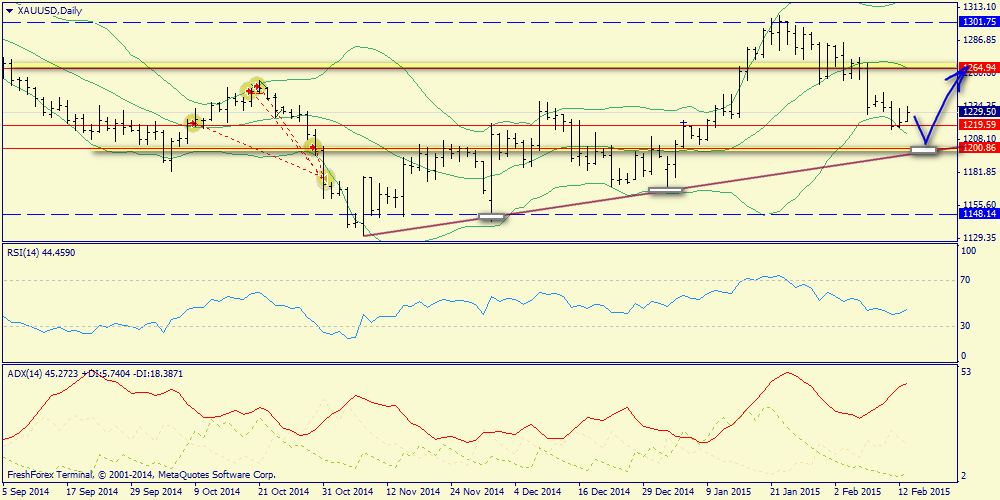Screen dimensions: 1000x500
Task: Click RSI scale value 100
Action: click(x=969, y=252)
